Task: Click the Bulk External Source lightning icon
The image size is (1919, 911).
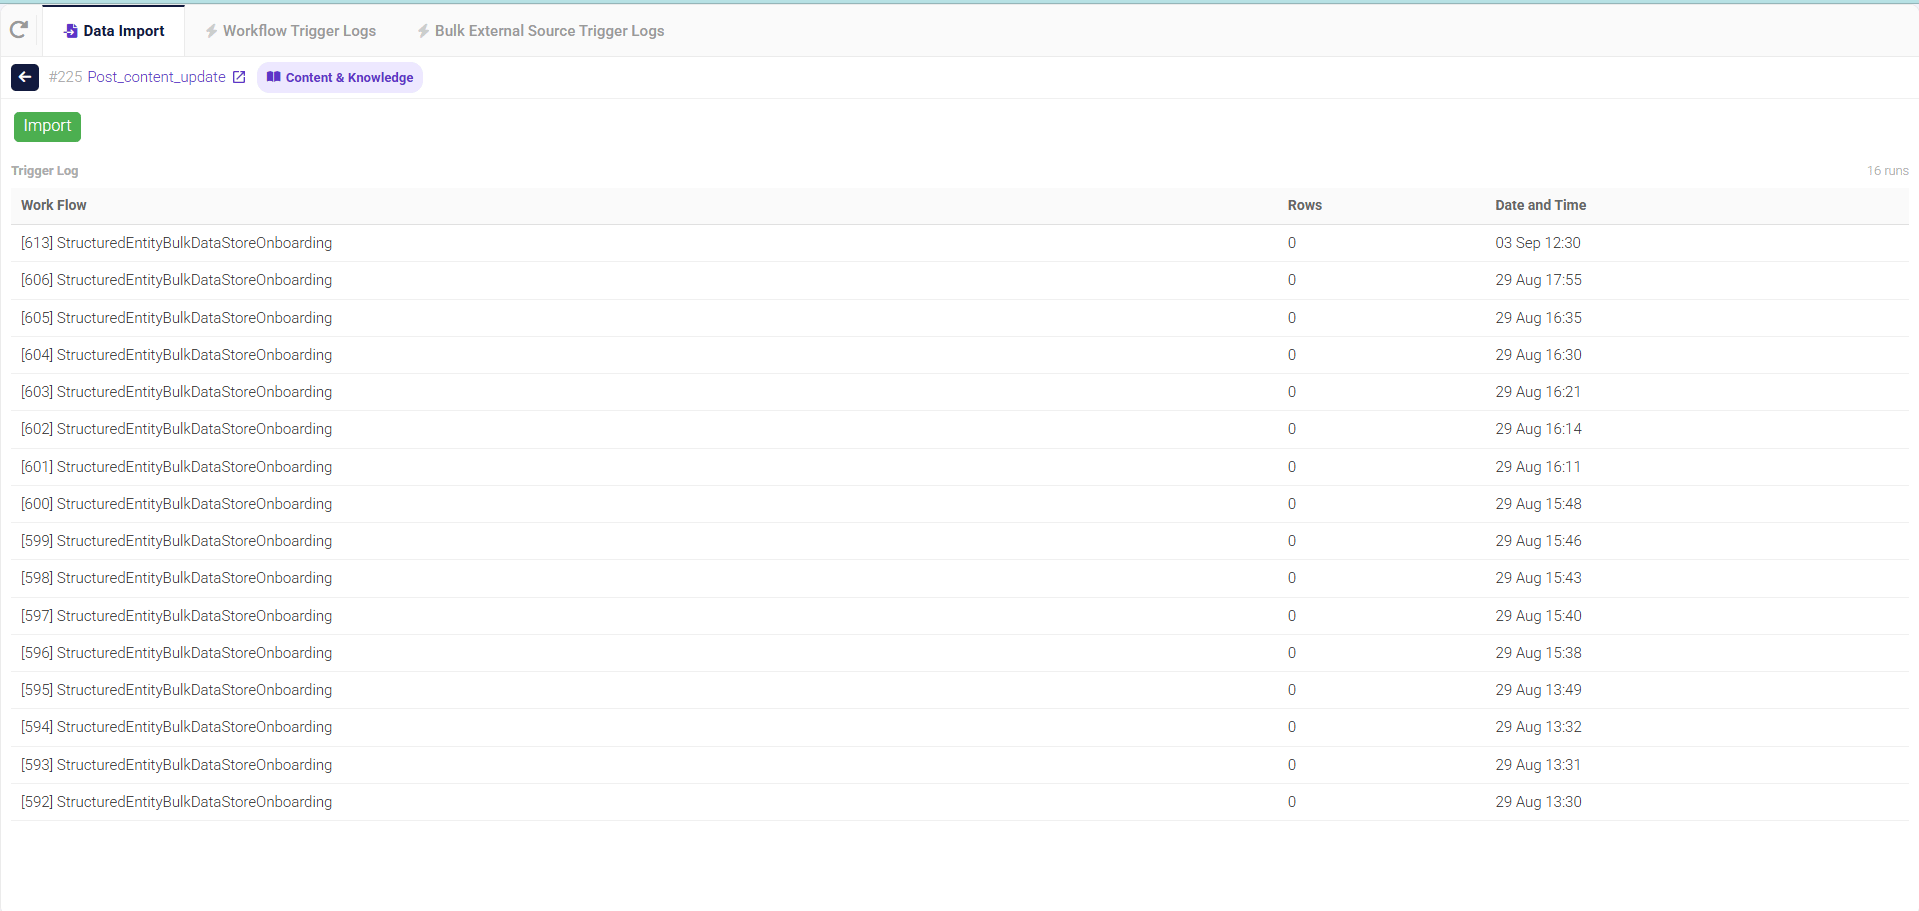Action: 423,31
